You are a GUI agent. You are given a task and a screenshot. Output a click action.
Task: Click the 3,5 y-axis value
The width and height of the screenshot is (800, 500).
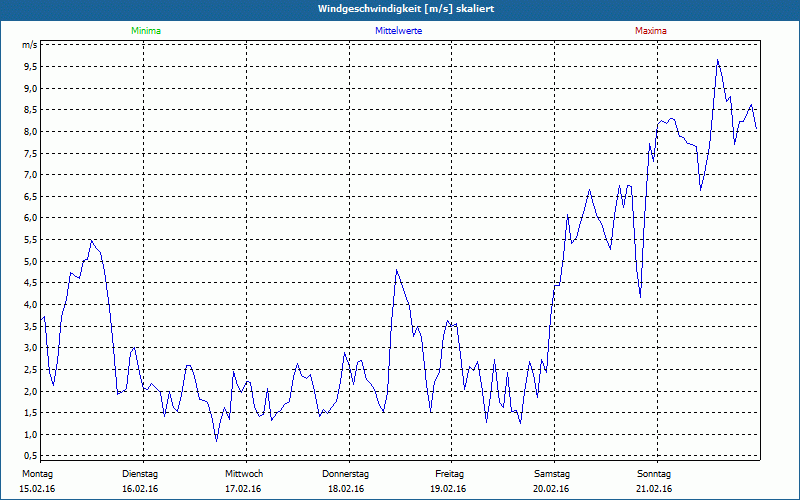[x=31, y=327]
